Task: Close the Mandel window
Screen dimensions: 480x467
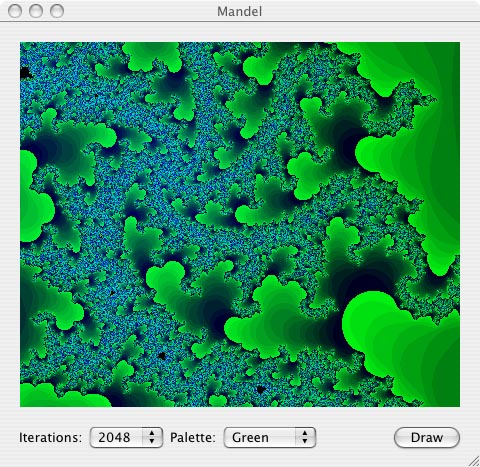Action: (x=15, y=11)
